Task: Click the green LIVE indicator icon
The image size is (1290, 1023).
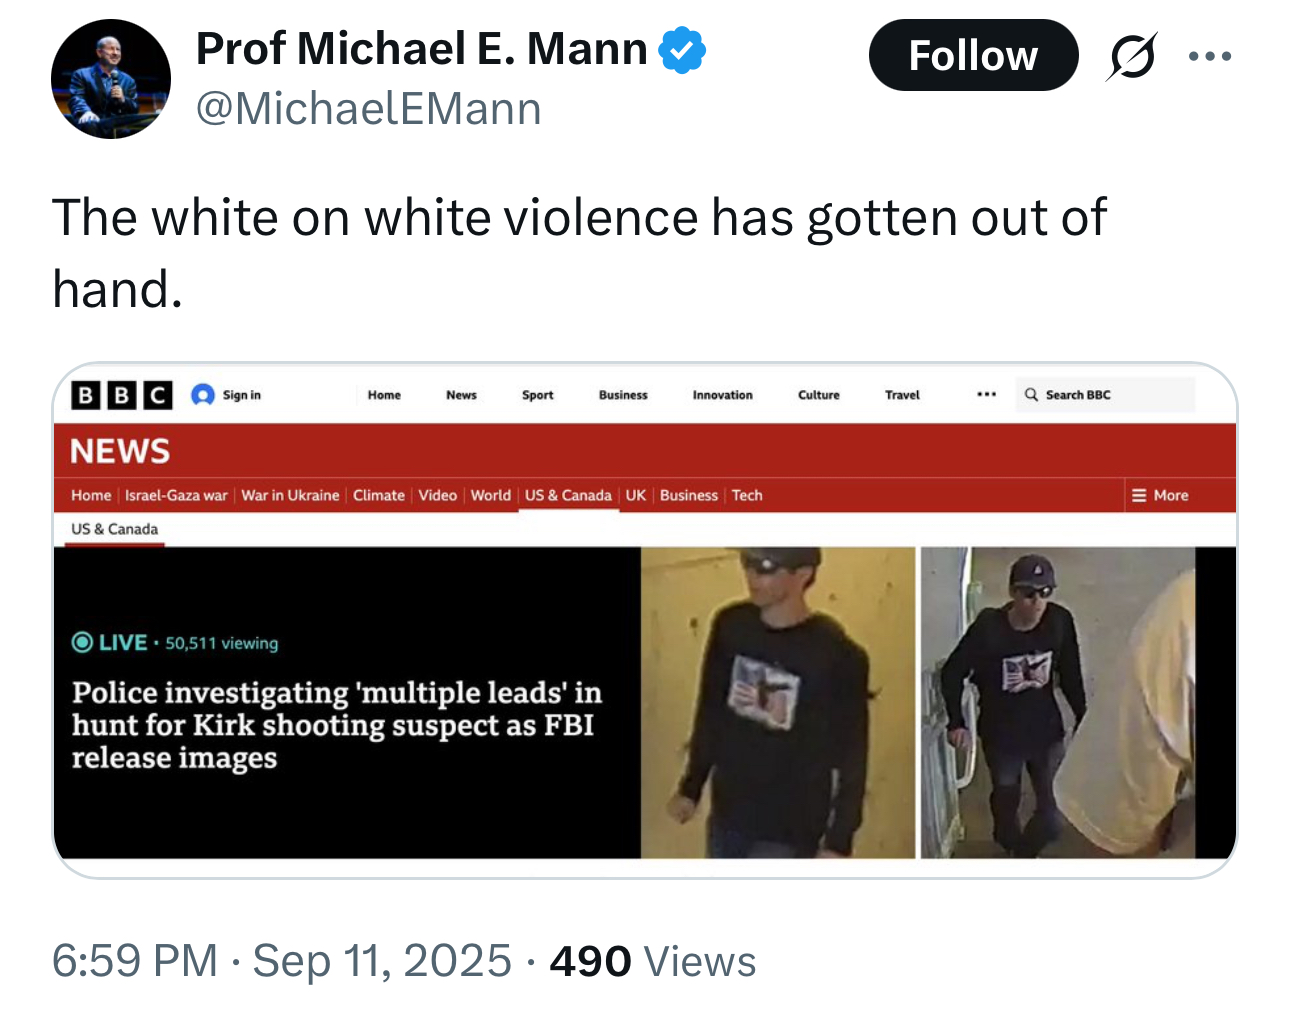Action: coord(82,642)
